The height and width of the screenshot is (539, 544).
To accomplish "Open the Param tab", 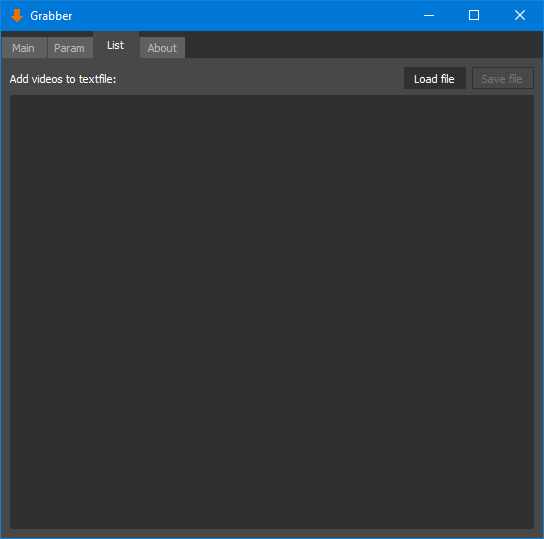I will 70,48.
